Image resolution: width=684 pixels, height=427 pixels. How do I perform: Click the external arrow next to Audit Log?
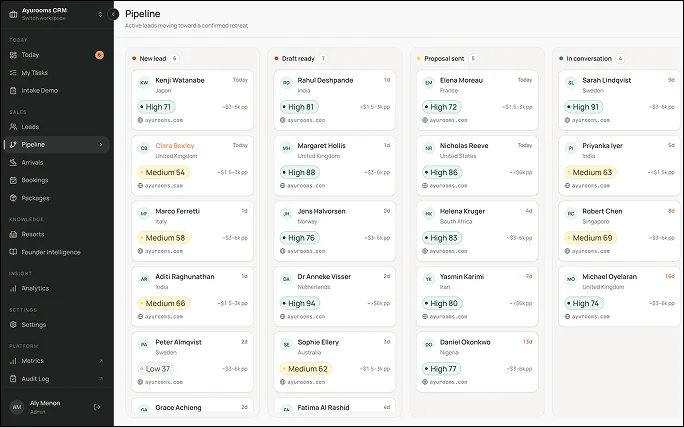point(101,379)
